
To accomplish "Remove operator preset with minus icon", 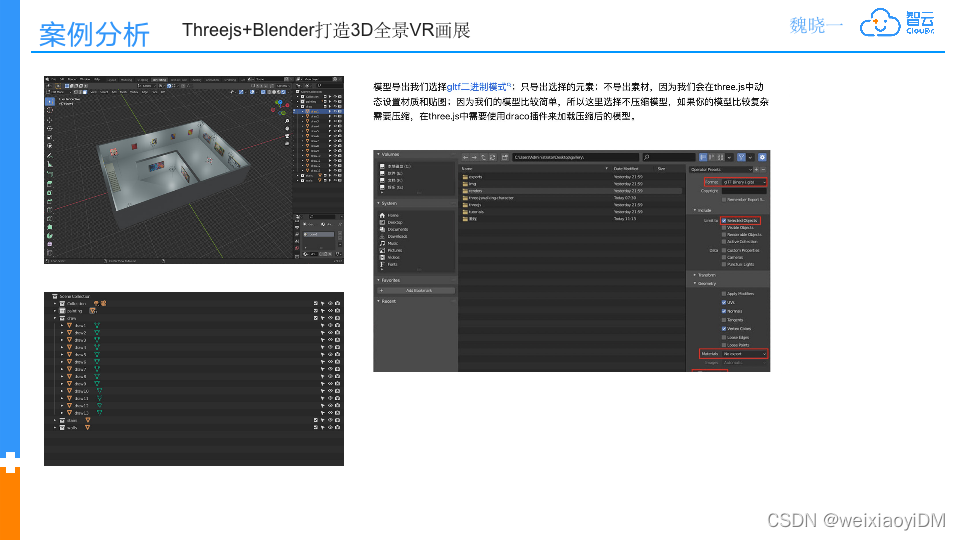I will [x=763, y=170].
